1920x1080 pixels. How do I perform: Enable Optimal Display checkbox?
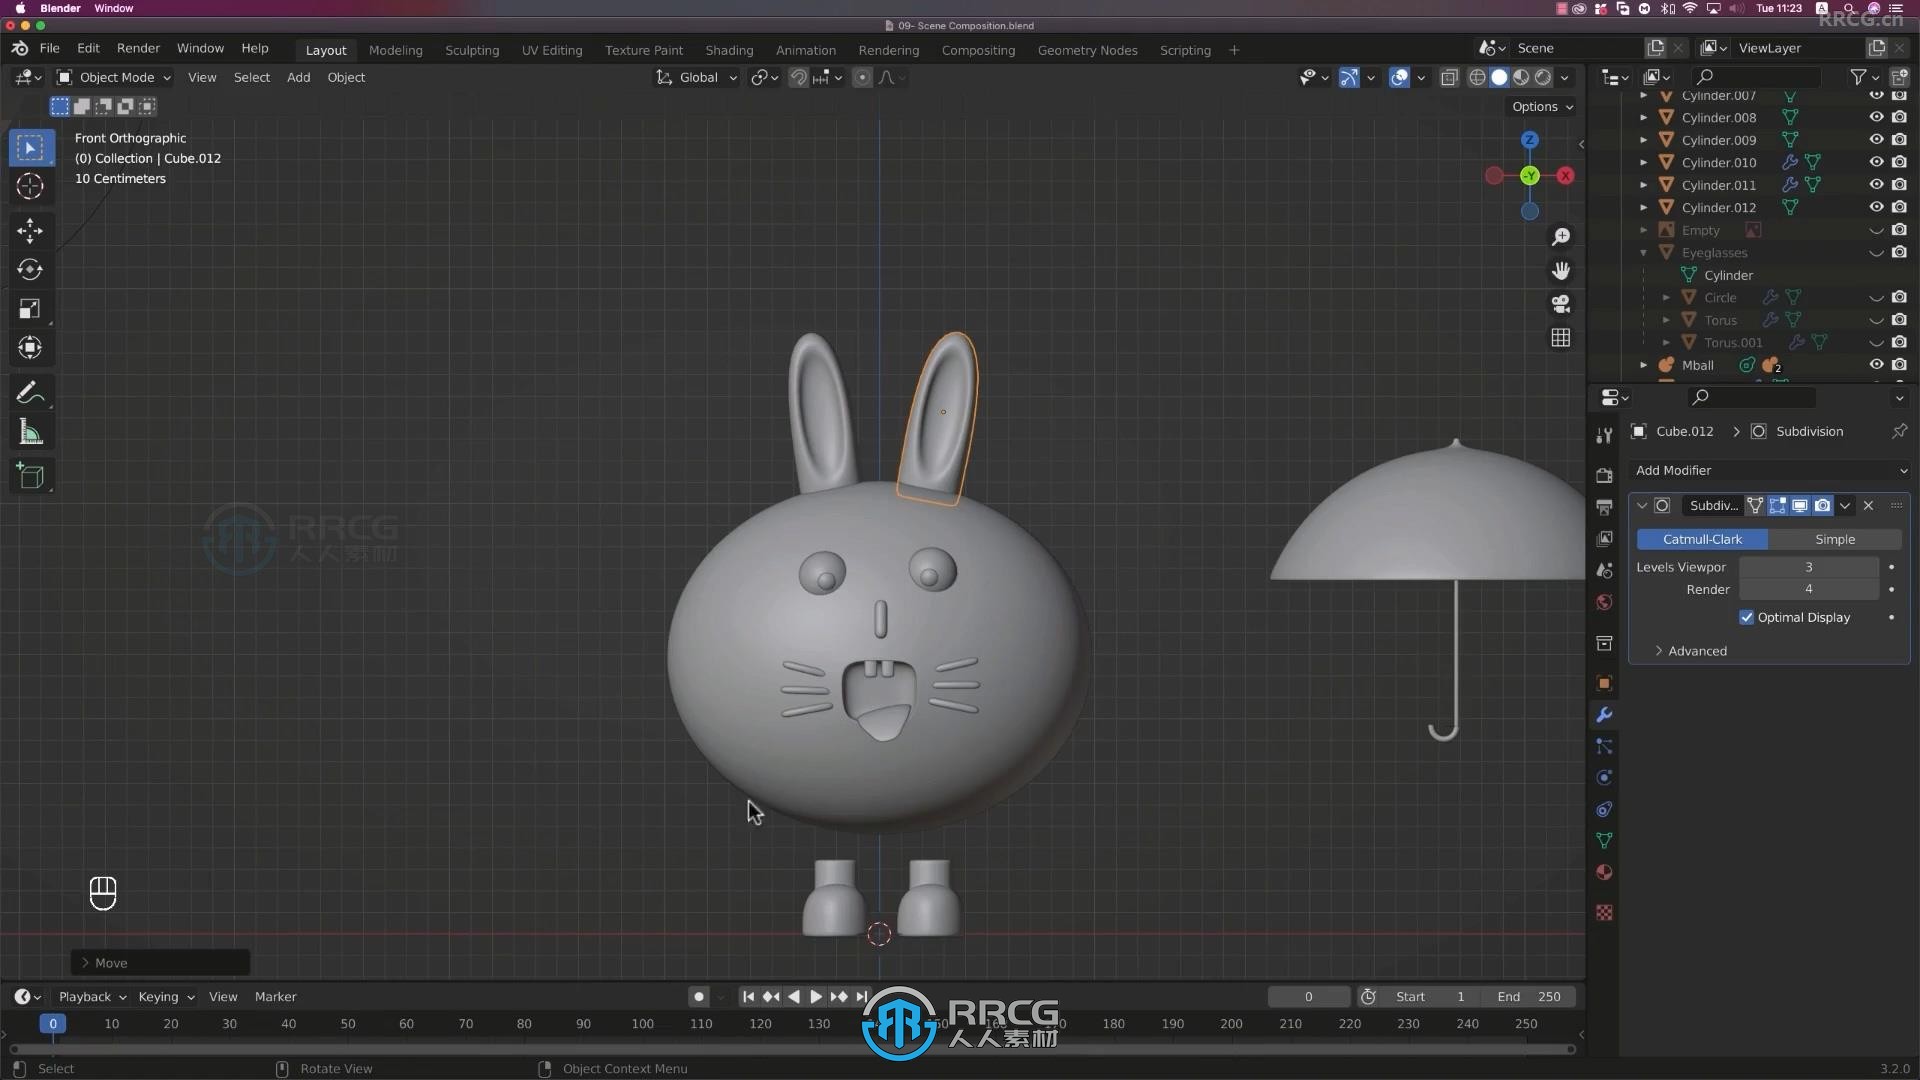pos(1746,616)
